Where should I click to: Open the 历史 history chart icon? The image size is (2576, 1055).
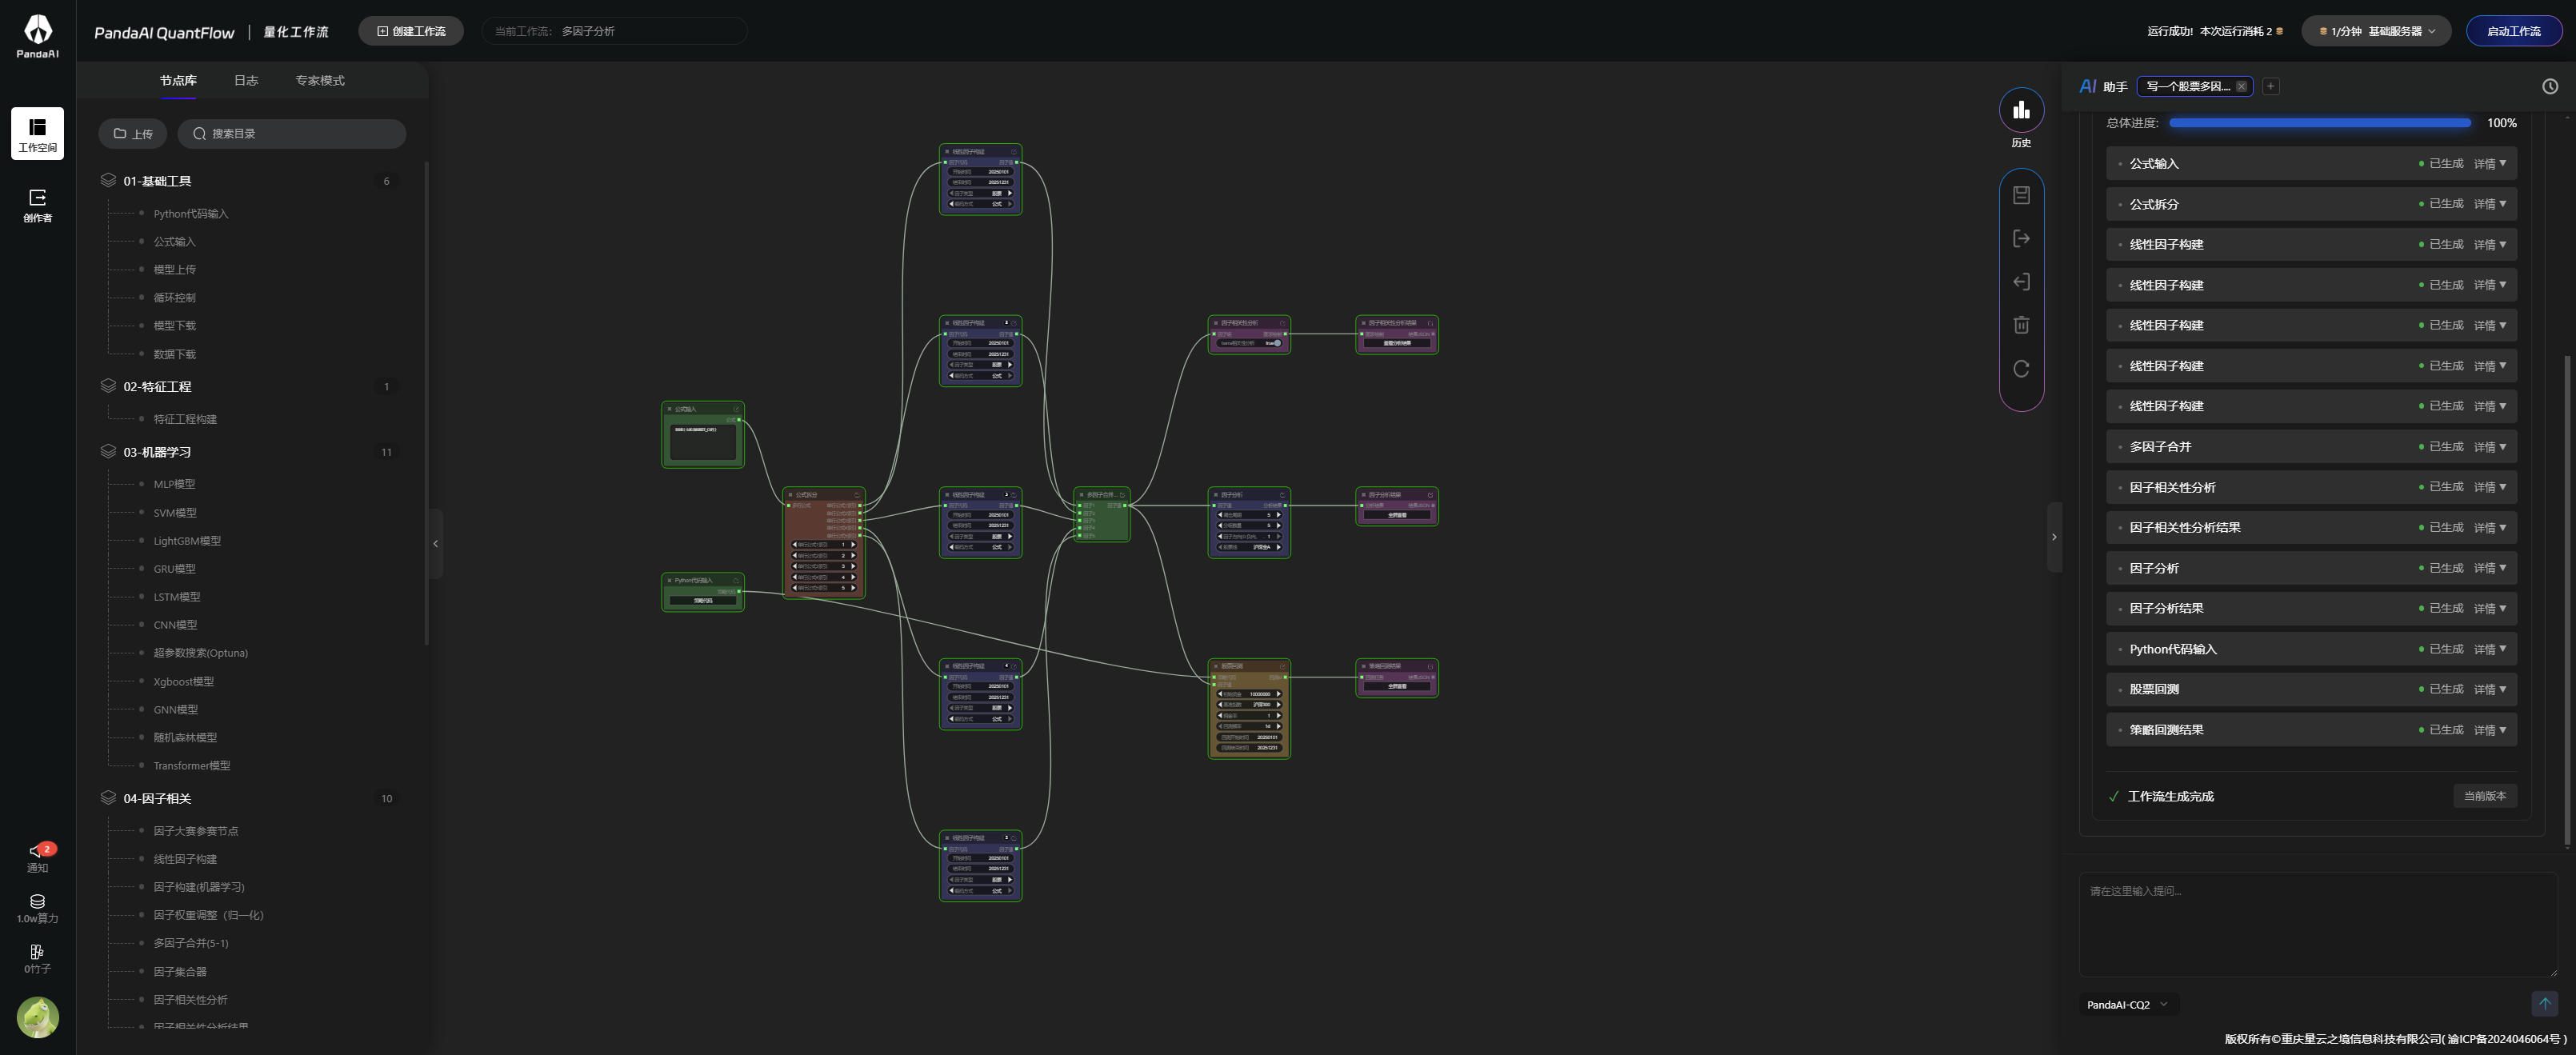pyautogui.click(x=2021, y=111)
